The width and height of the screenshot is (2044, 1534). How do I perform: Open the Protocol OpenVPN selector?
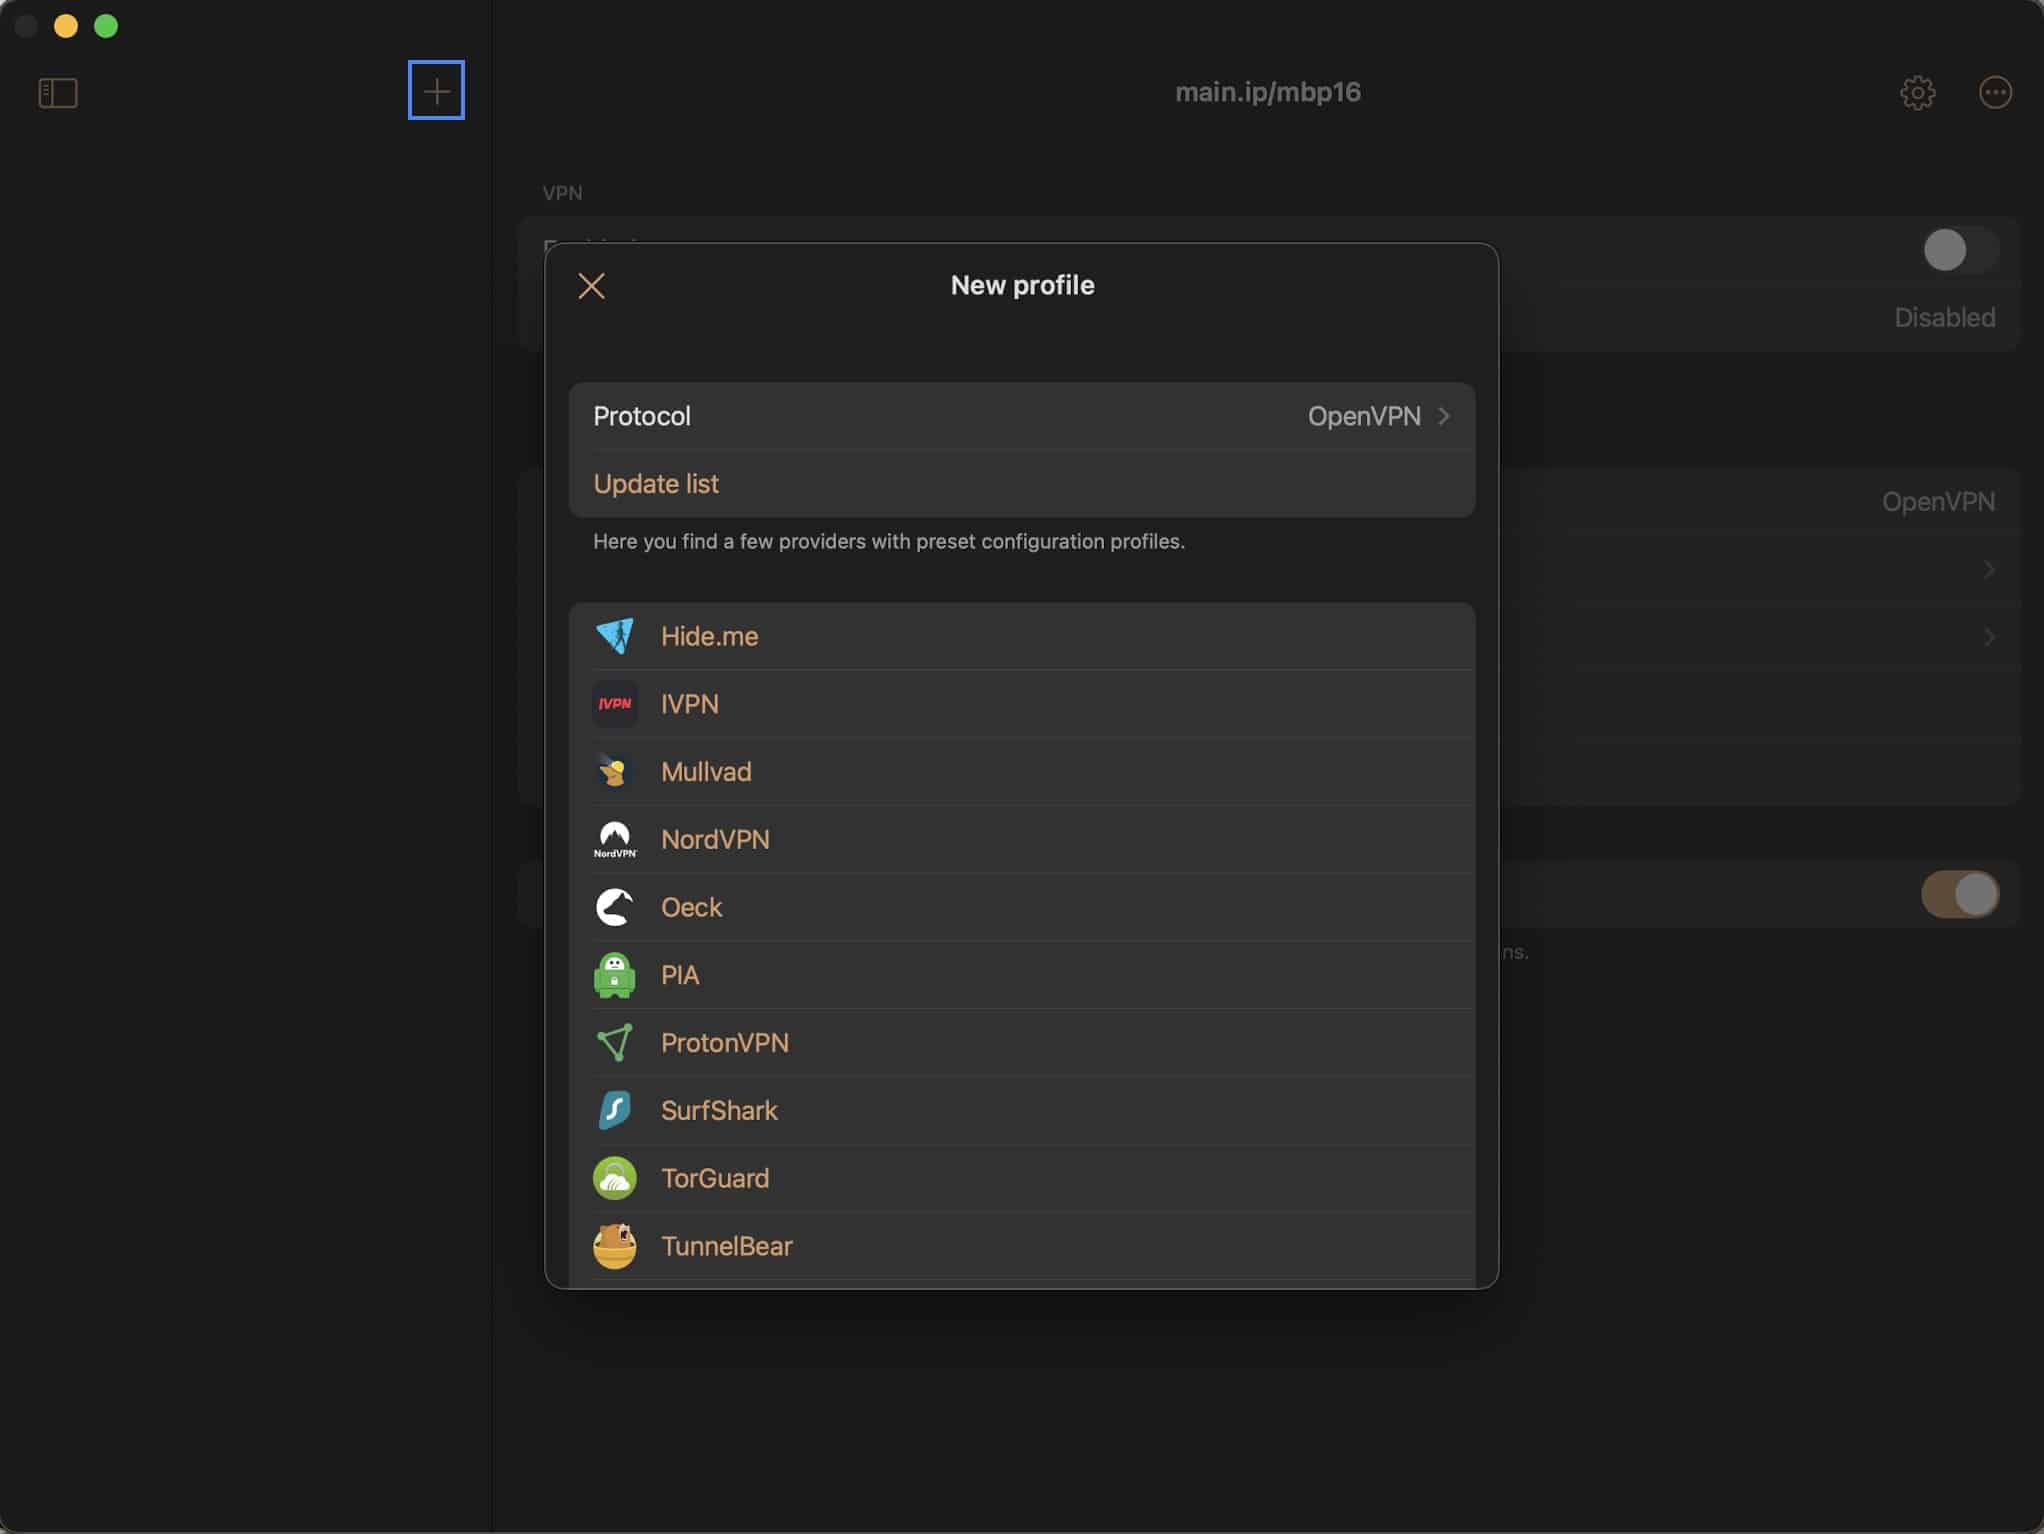click(1022, 416)
